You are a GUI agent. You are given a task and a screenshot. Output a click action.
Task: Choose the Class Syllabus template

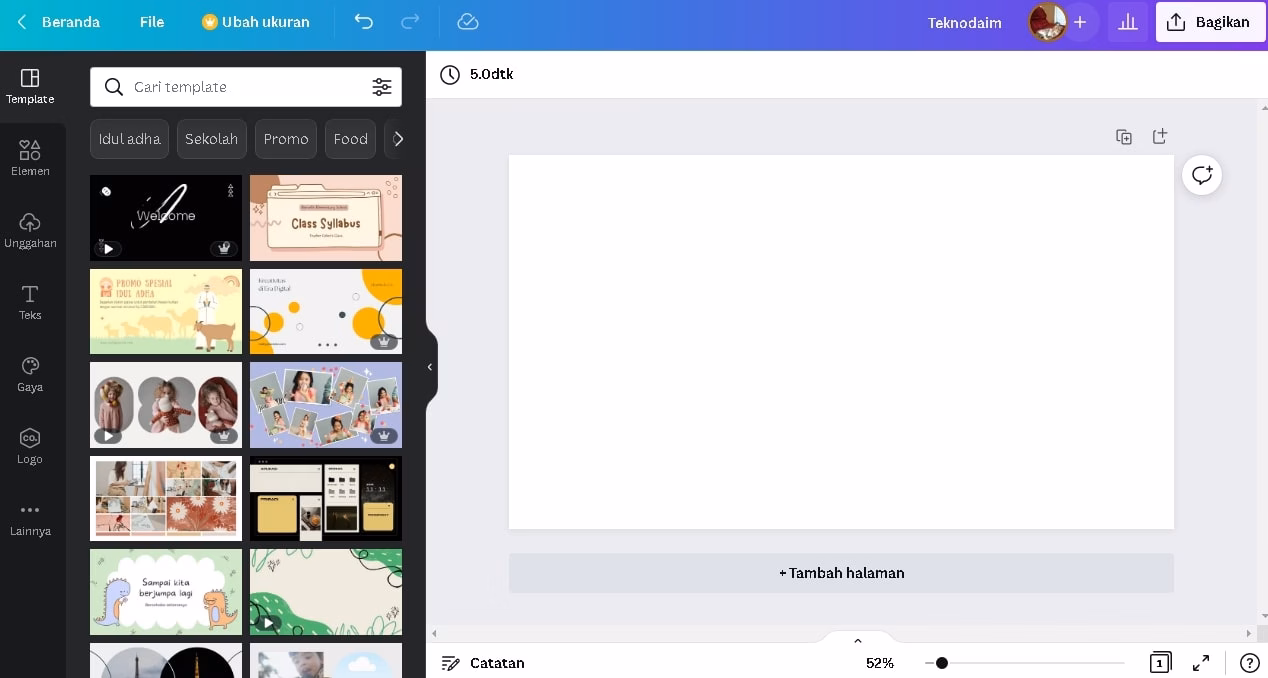(x=326, y=218)
